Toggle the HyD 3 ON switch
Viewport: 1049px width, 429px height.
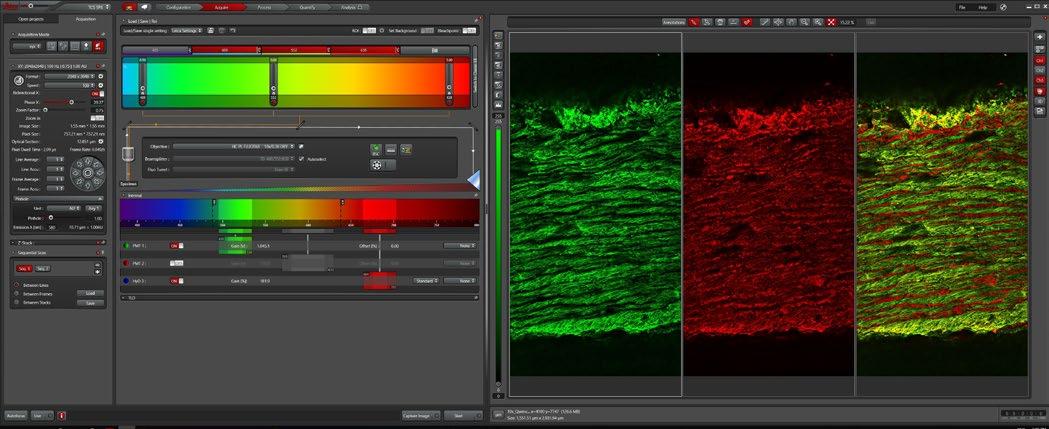177,281
